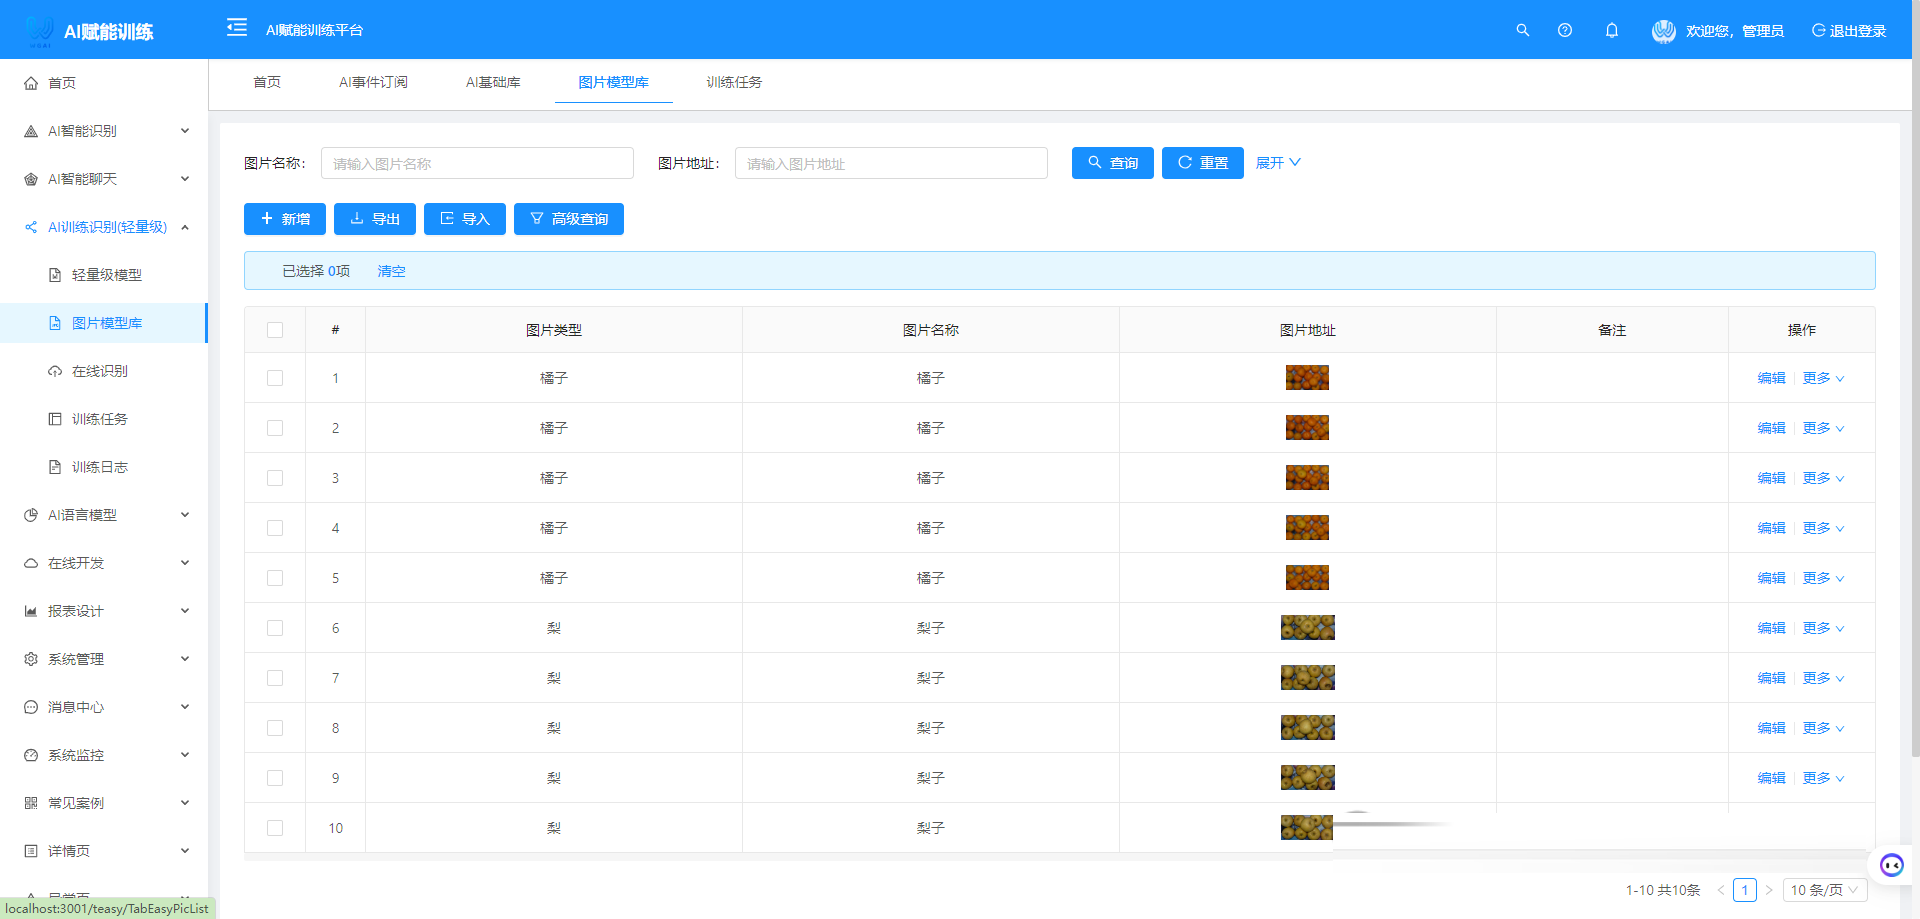This screenshot has width=1920, height=919.
Task: Open the header search icon
Action: (x=1522, y=31)
